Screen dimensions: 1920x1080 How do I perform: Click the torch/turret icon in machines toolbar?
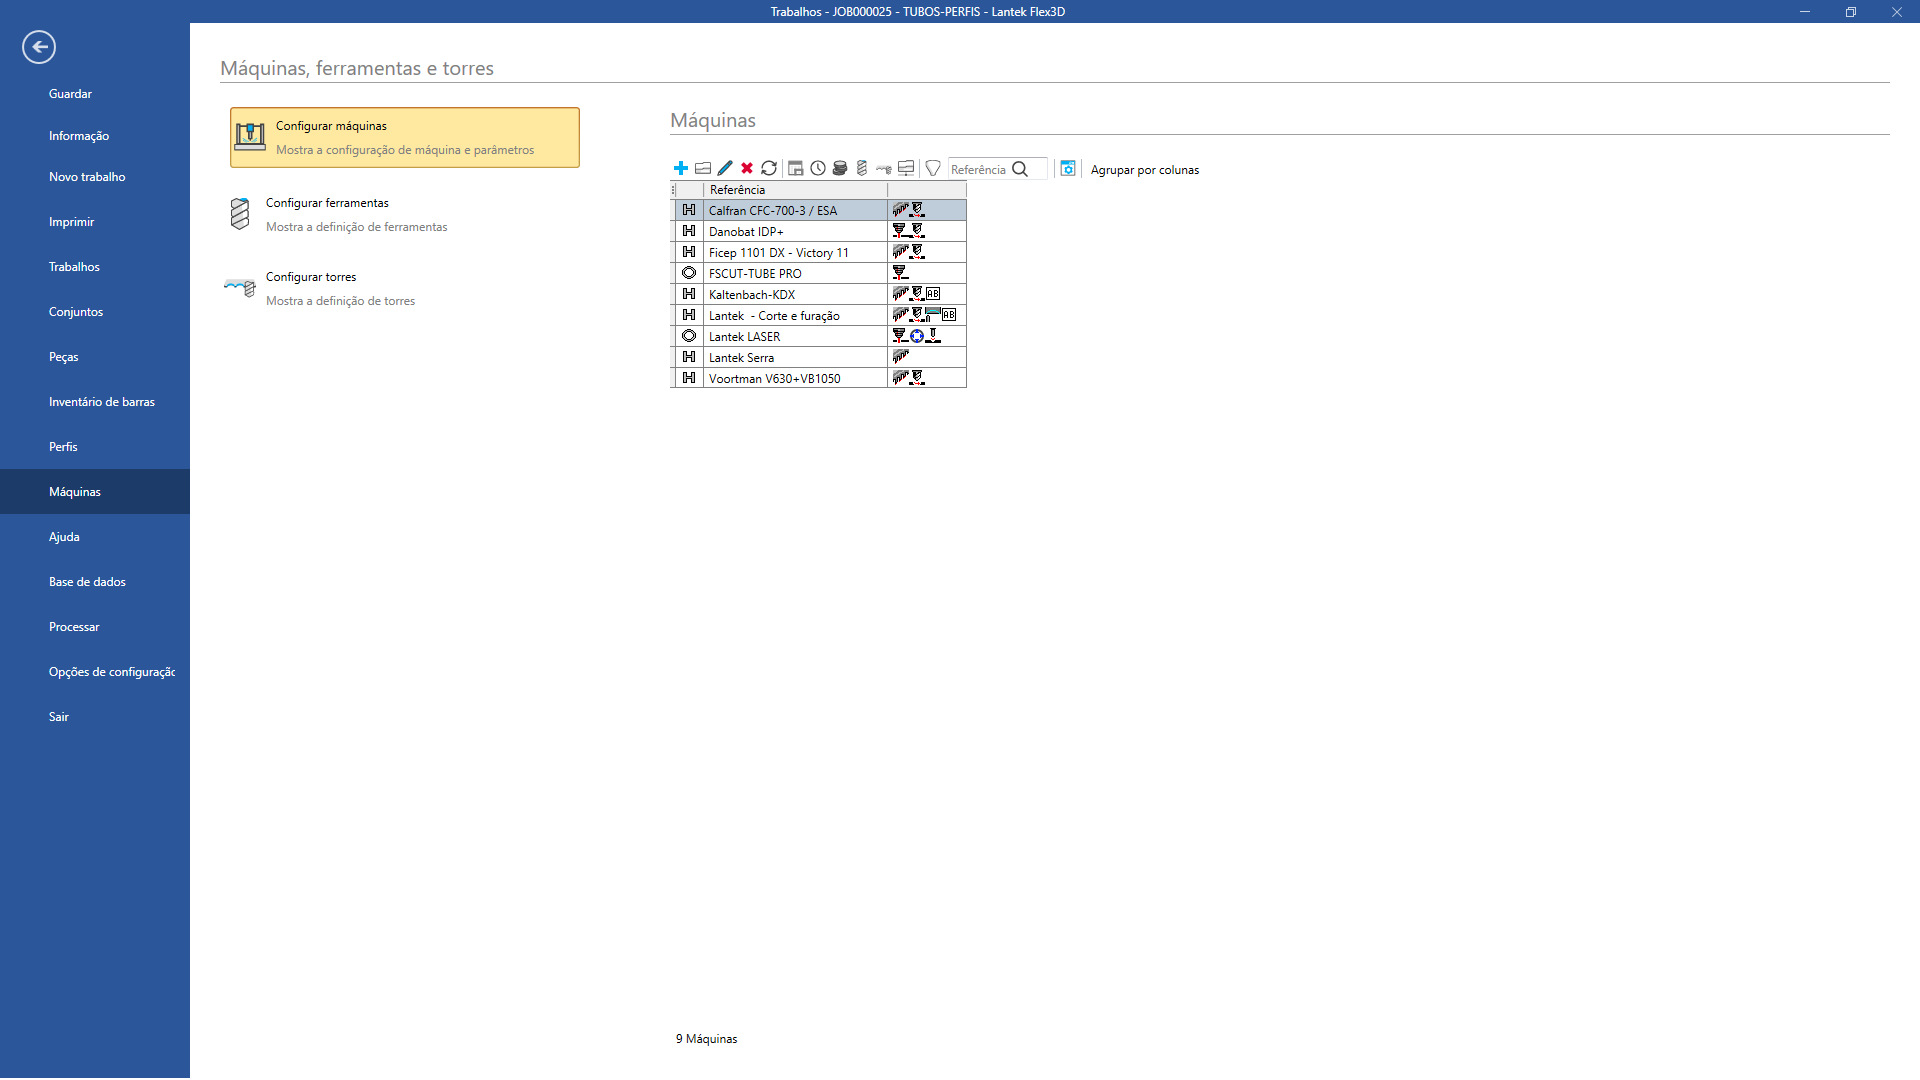(884, 168)
